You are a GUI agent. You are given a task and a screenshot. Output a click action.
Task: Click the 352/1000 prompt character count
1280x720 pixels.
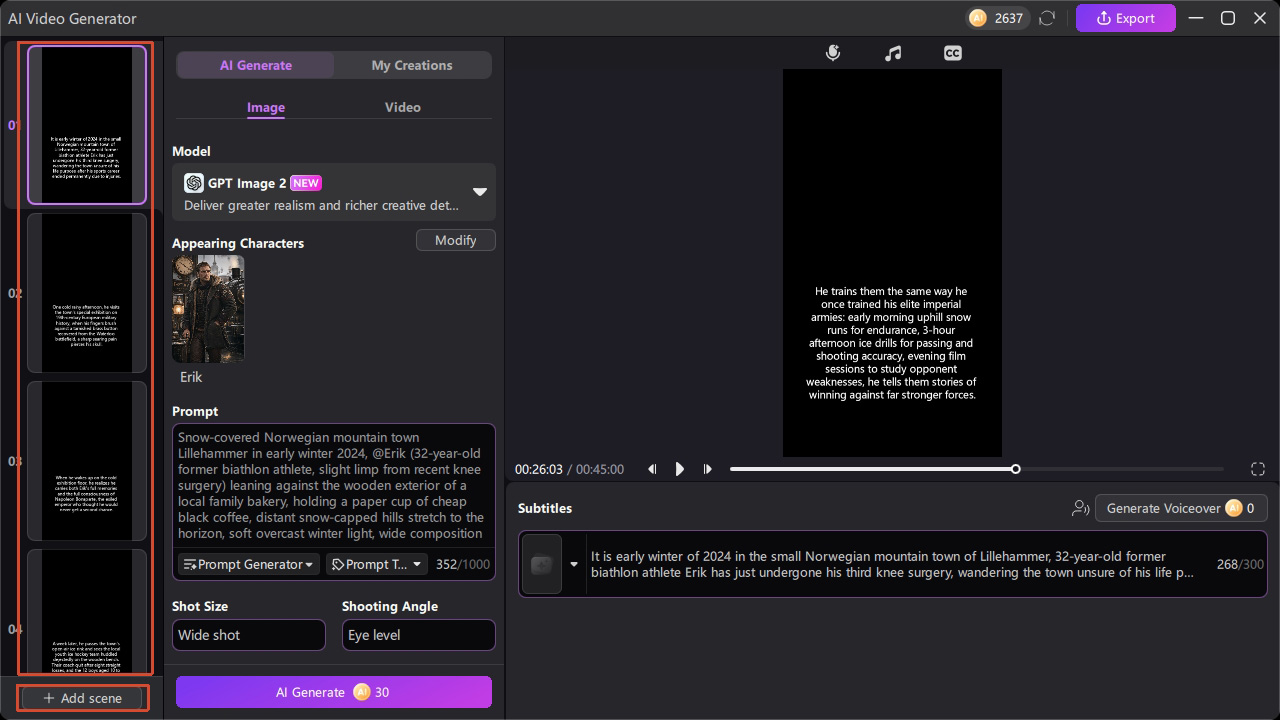pyautogui.click(x=463, y=564)
